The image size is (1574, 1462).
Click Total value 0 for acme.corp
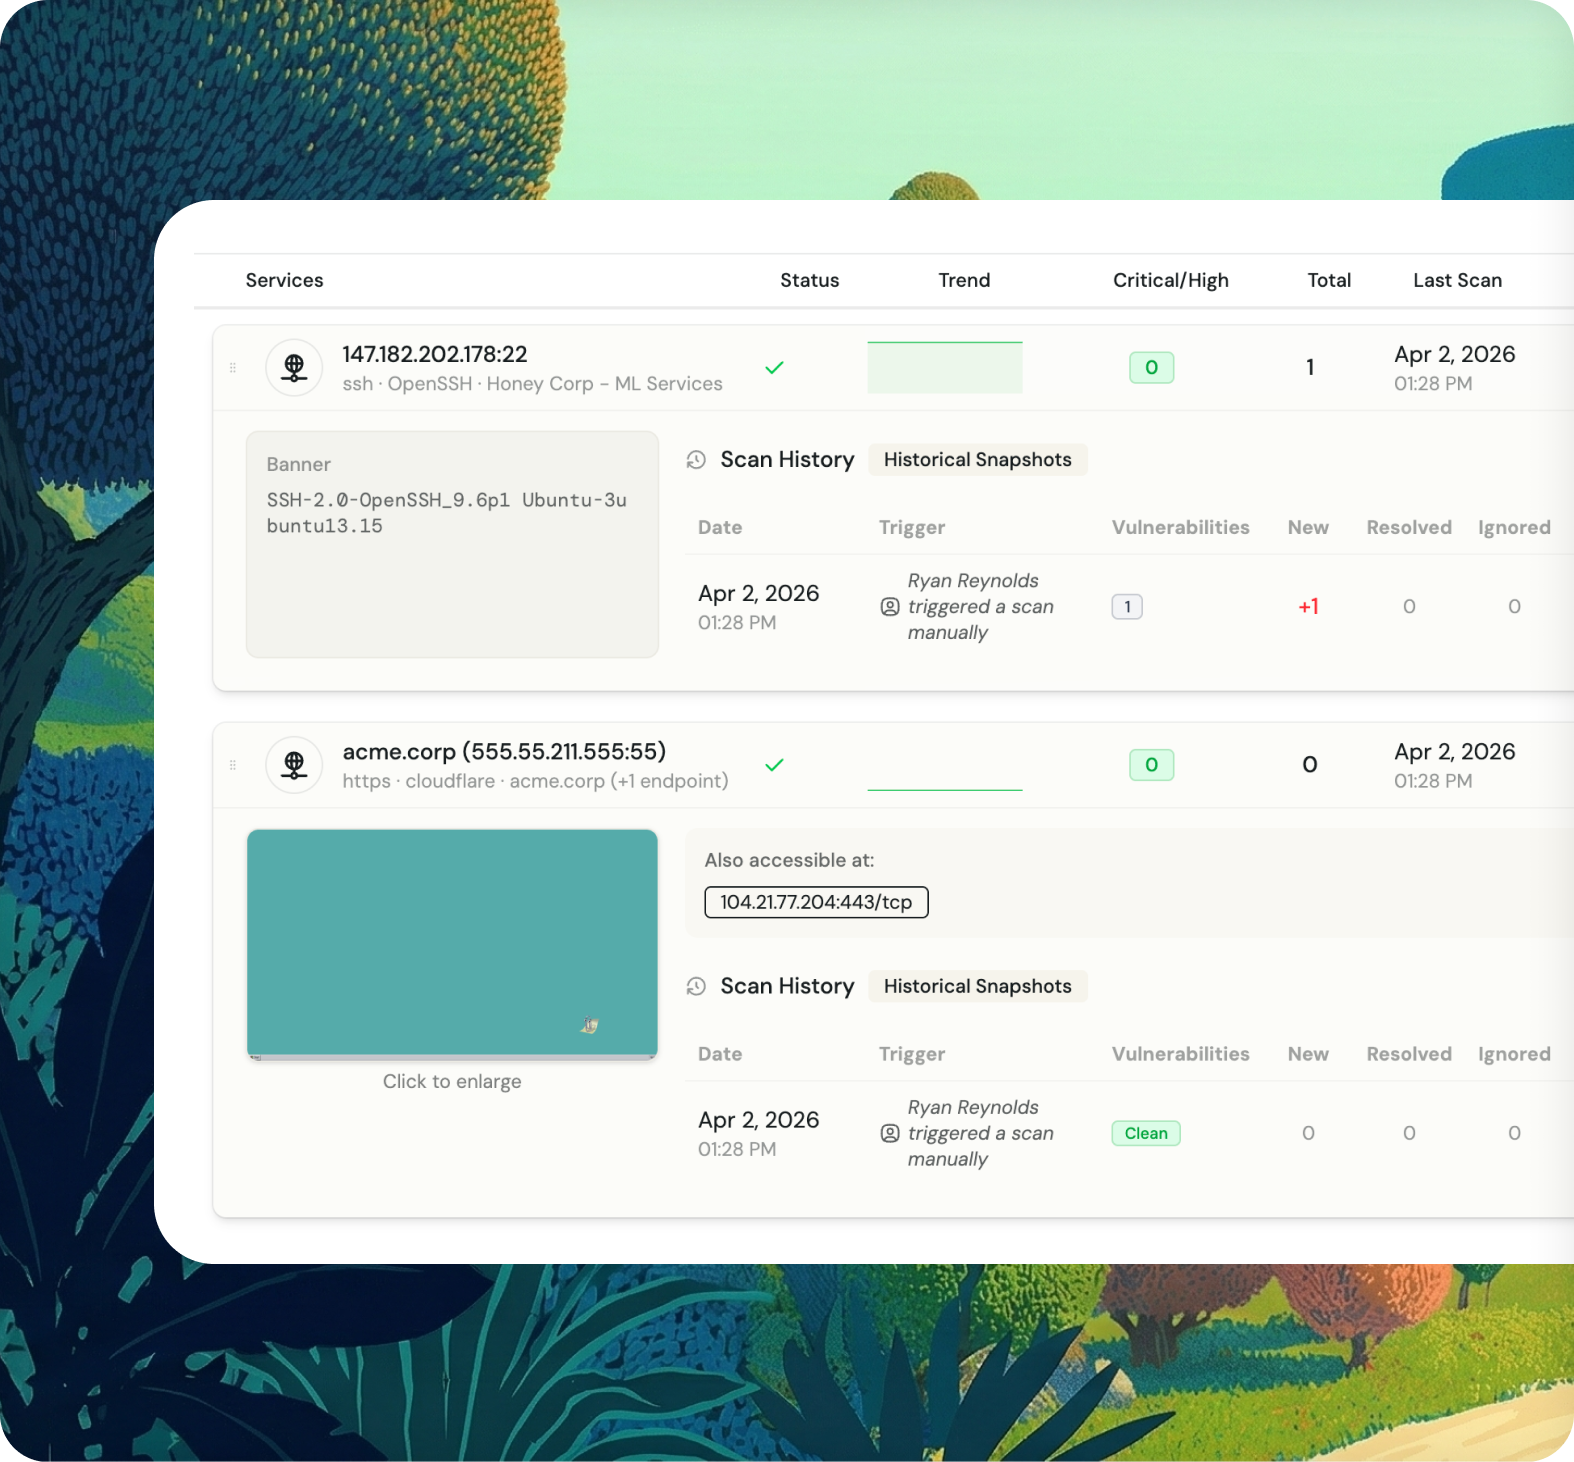click(1310, 765)
